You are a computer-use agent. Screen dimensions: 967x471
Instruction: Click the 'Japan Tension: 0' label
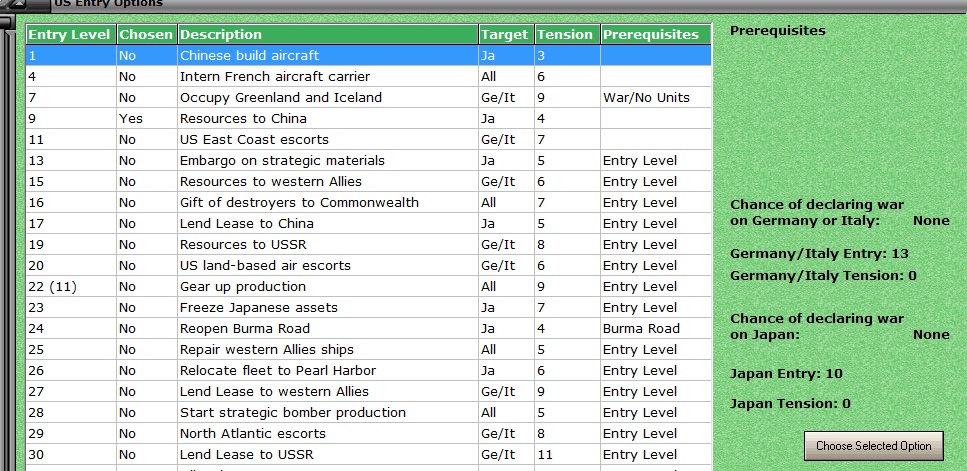point(790,404)
